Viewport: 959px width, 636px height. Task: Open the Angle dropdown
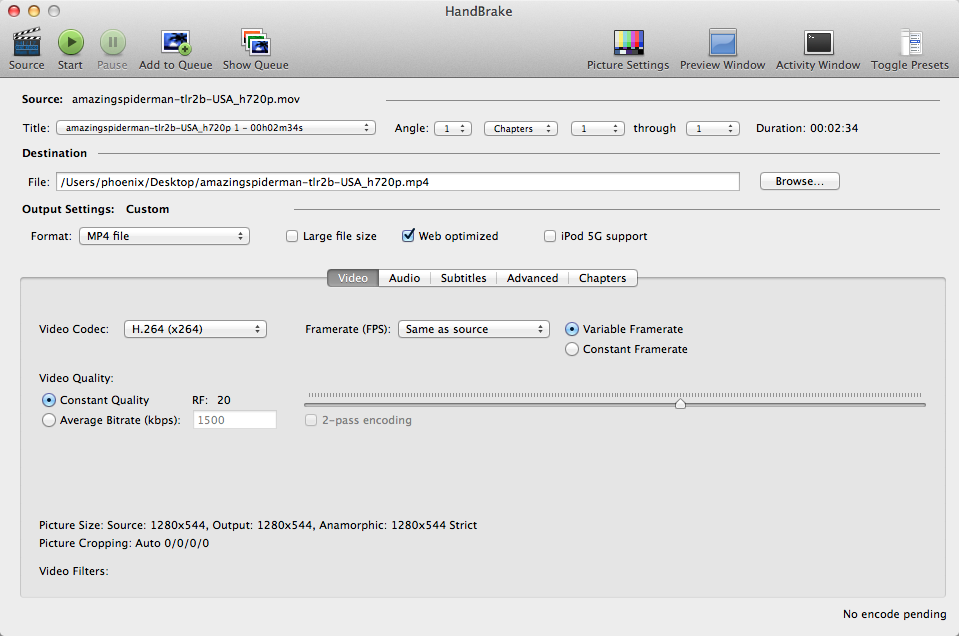point(453,128)
